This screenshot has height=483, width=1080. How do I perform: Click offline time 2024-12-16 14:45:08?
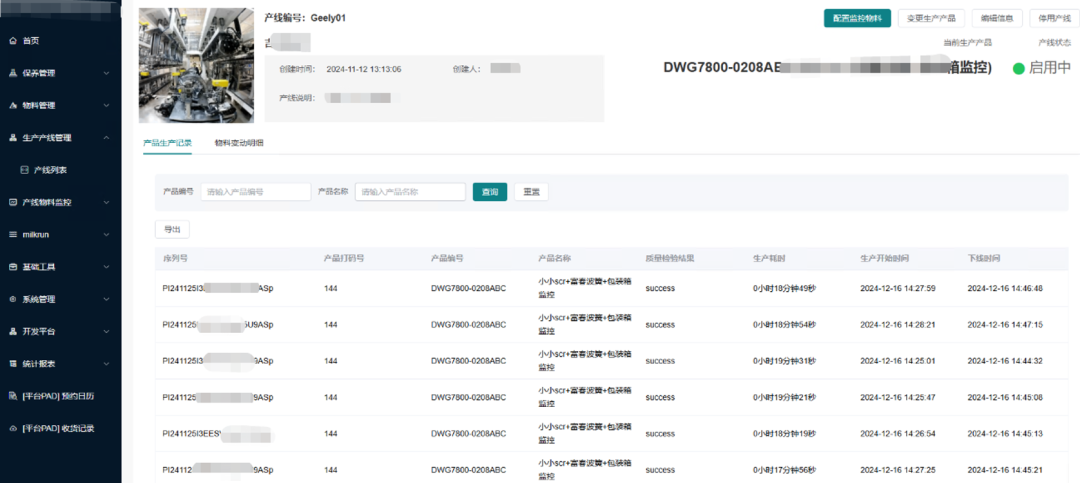(1005, 398)
